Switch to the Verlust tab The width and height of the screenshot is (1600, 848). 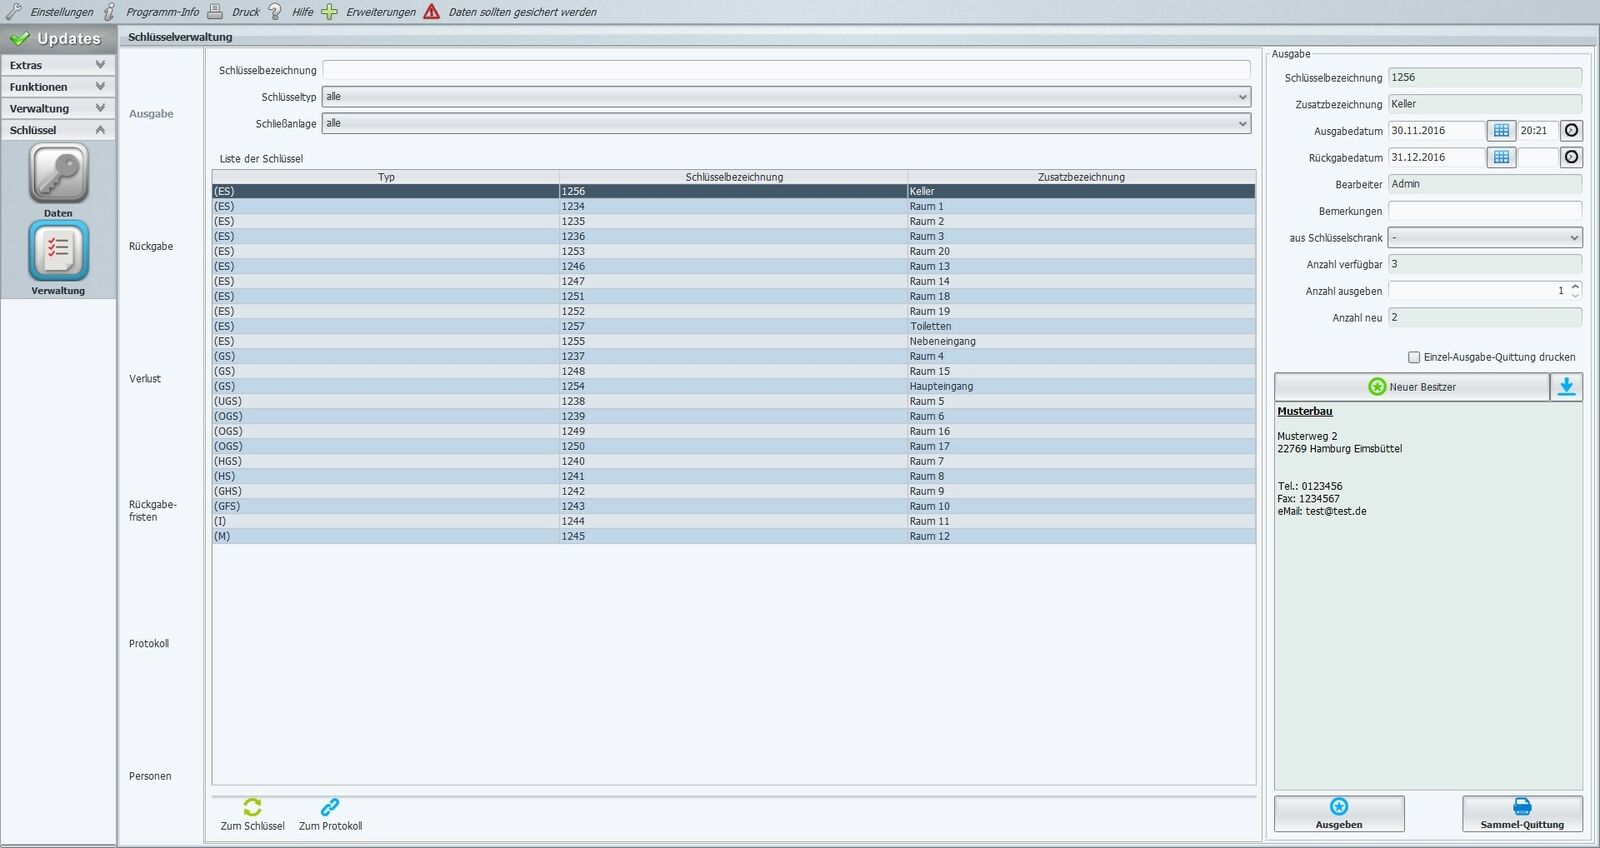(x=145, y=379)
